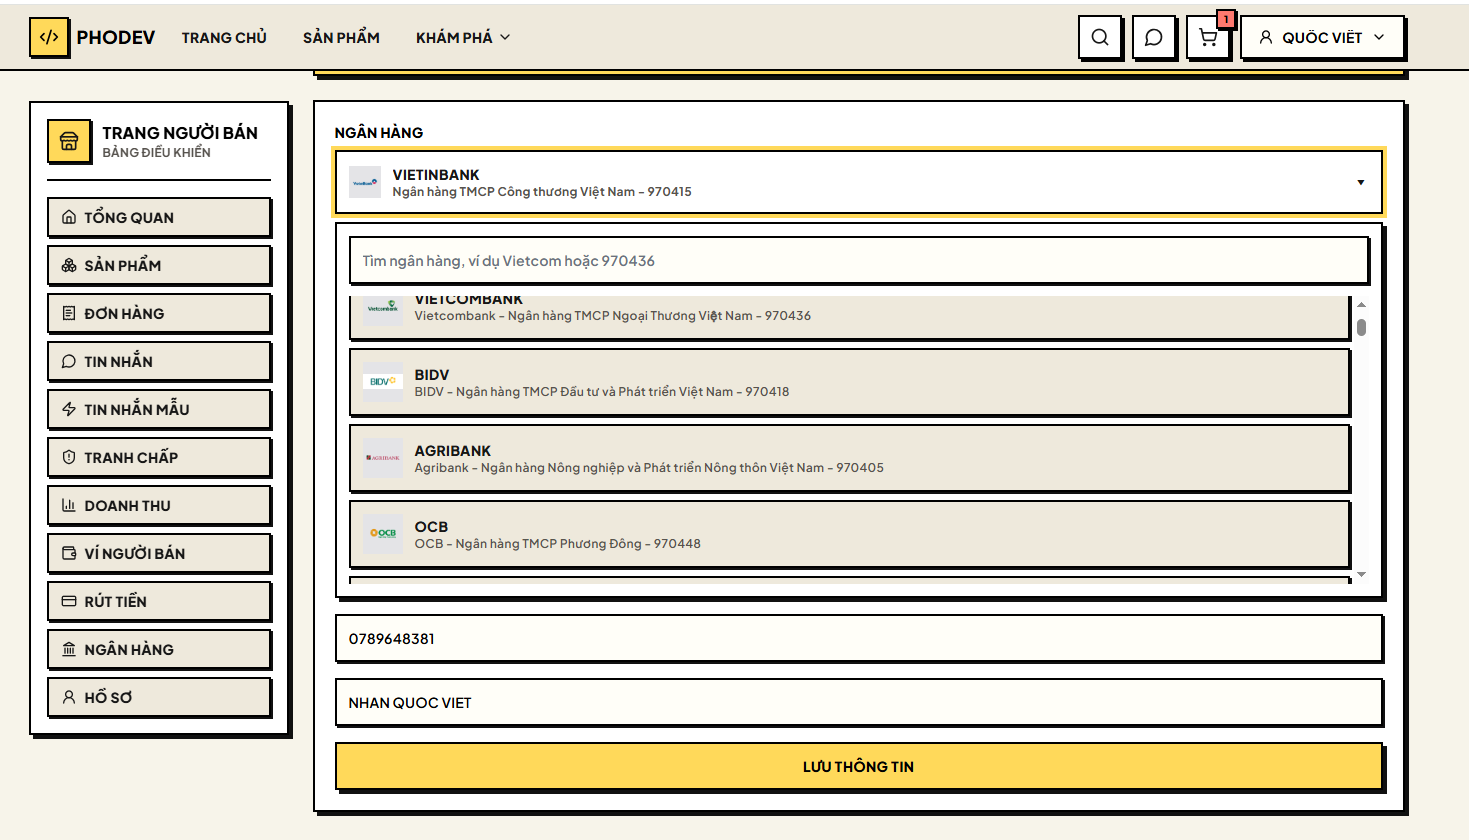Click the Lưu Thông Tin button

click(859, 767)
